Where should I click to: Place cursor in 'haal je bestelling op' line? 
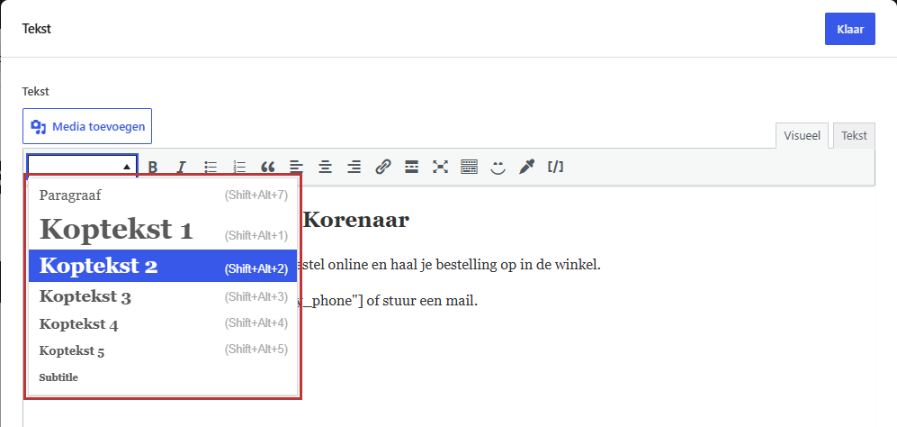click(x=451, y=266)
